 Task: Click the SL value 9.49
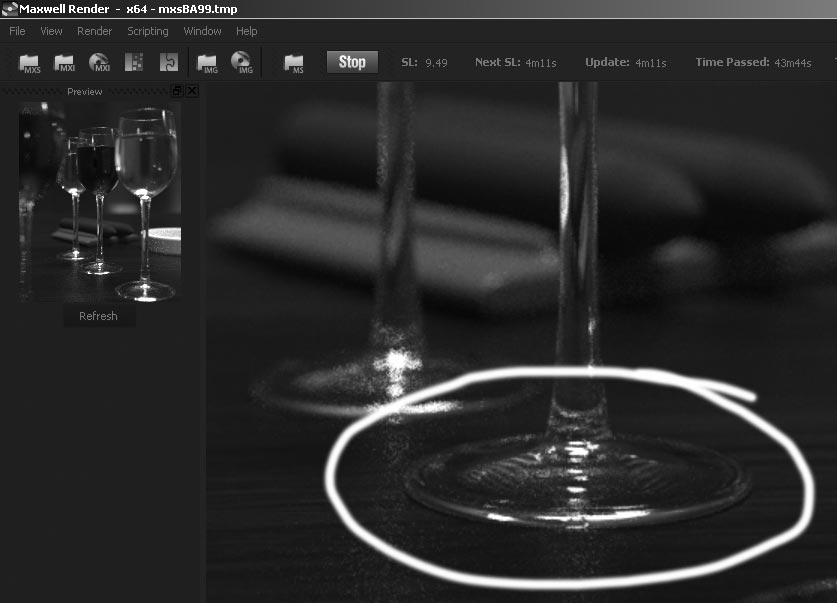point(436,63)
